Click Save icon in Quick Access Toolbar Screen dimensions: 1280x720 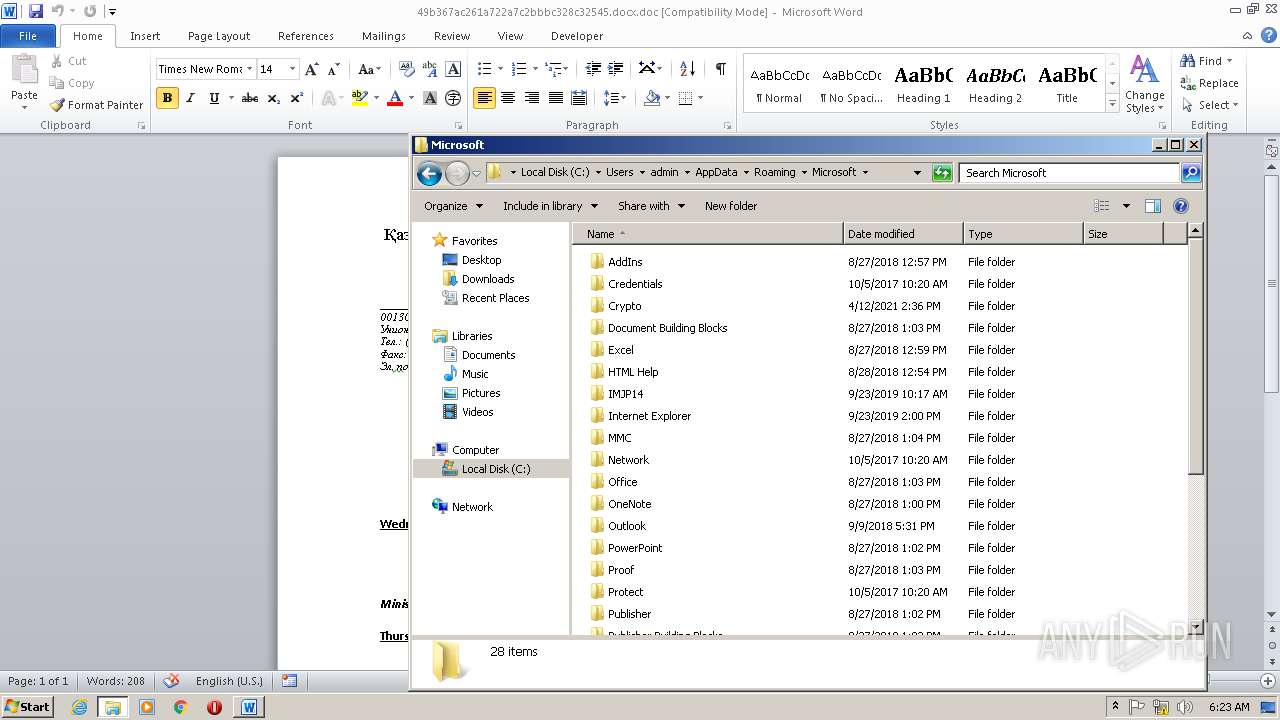pyautogui.click(x=36, y=11)
